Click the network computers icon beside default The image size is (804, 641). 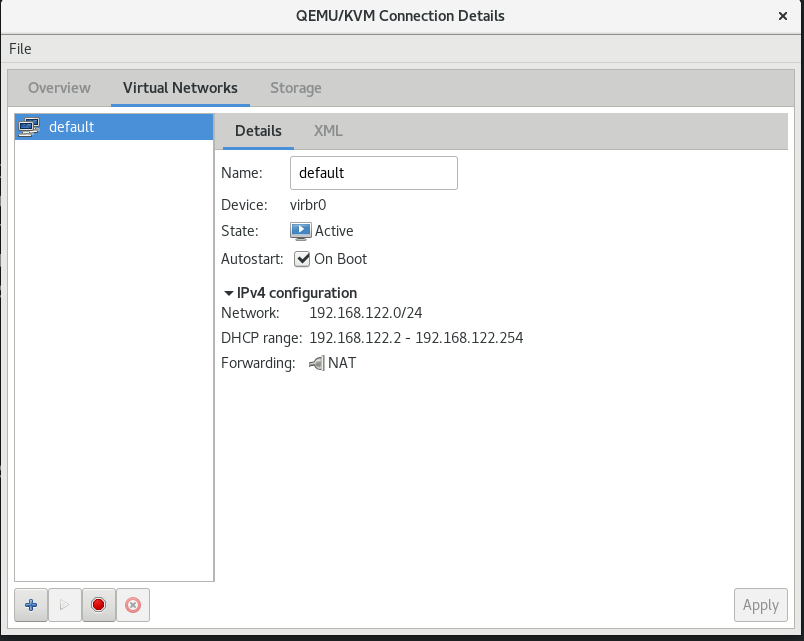point(29,127)
